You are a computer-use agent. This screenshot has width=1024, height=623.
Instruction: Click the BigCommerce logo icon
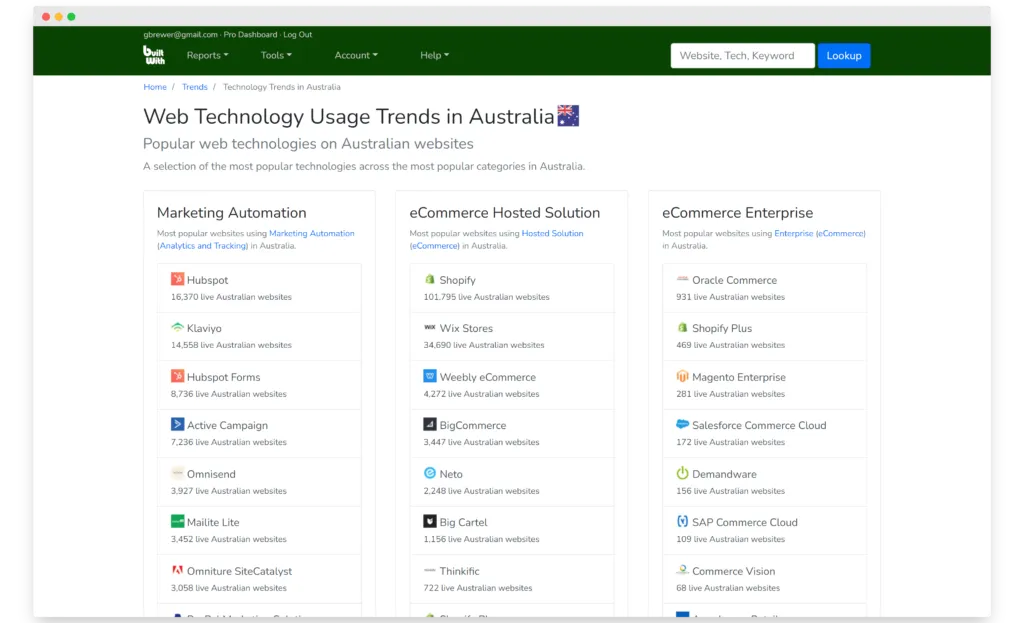click(x=430, y=425)
